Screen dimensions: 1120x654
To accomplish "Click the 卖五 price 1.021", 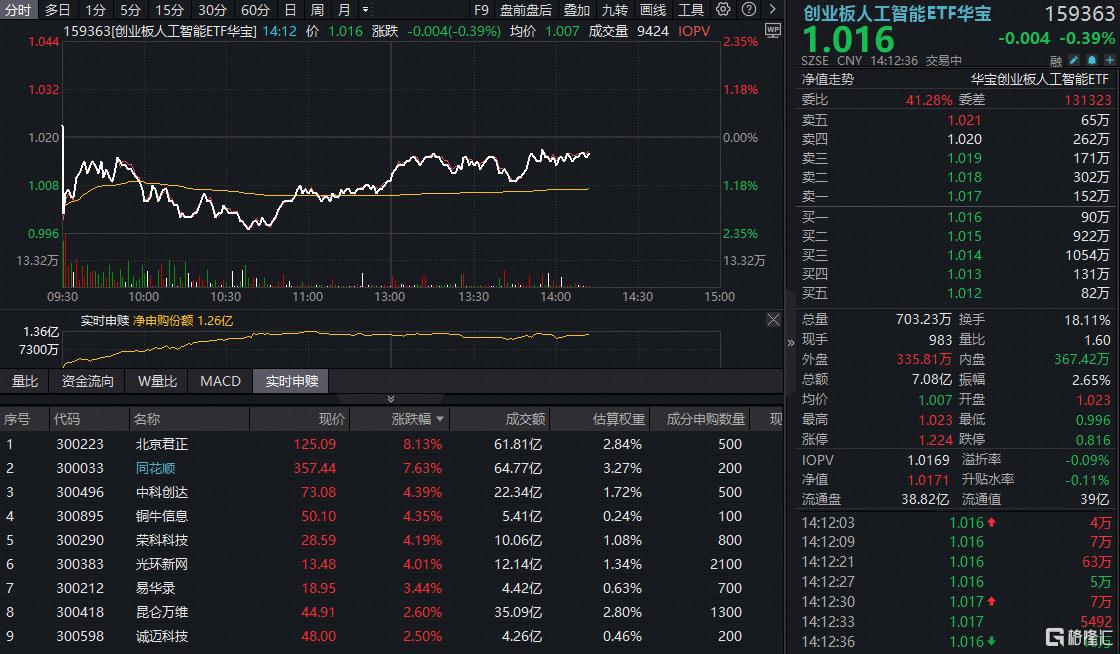I will tap(964, 121).
